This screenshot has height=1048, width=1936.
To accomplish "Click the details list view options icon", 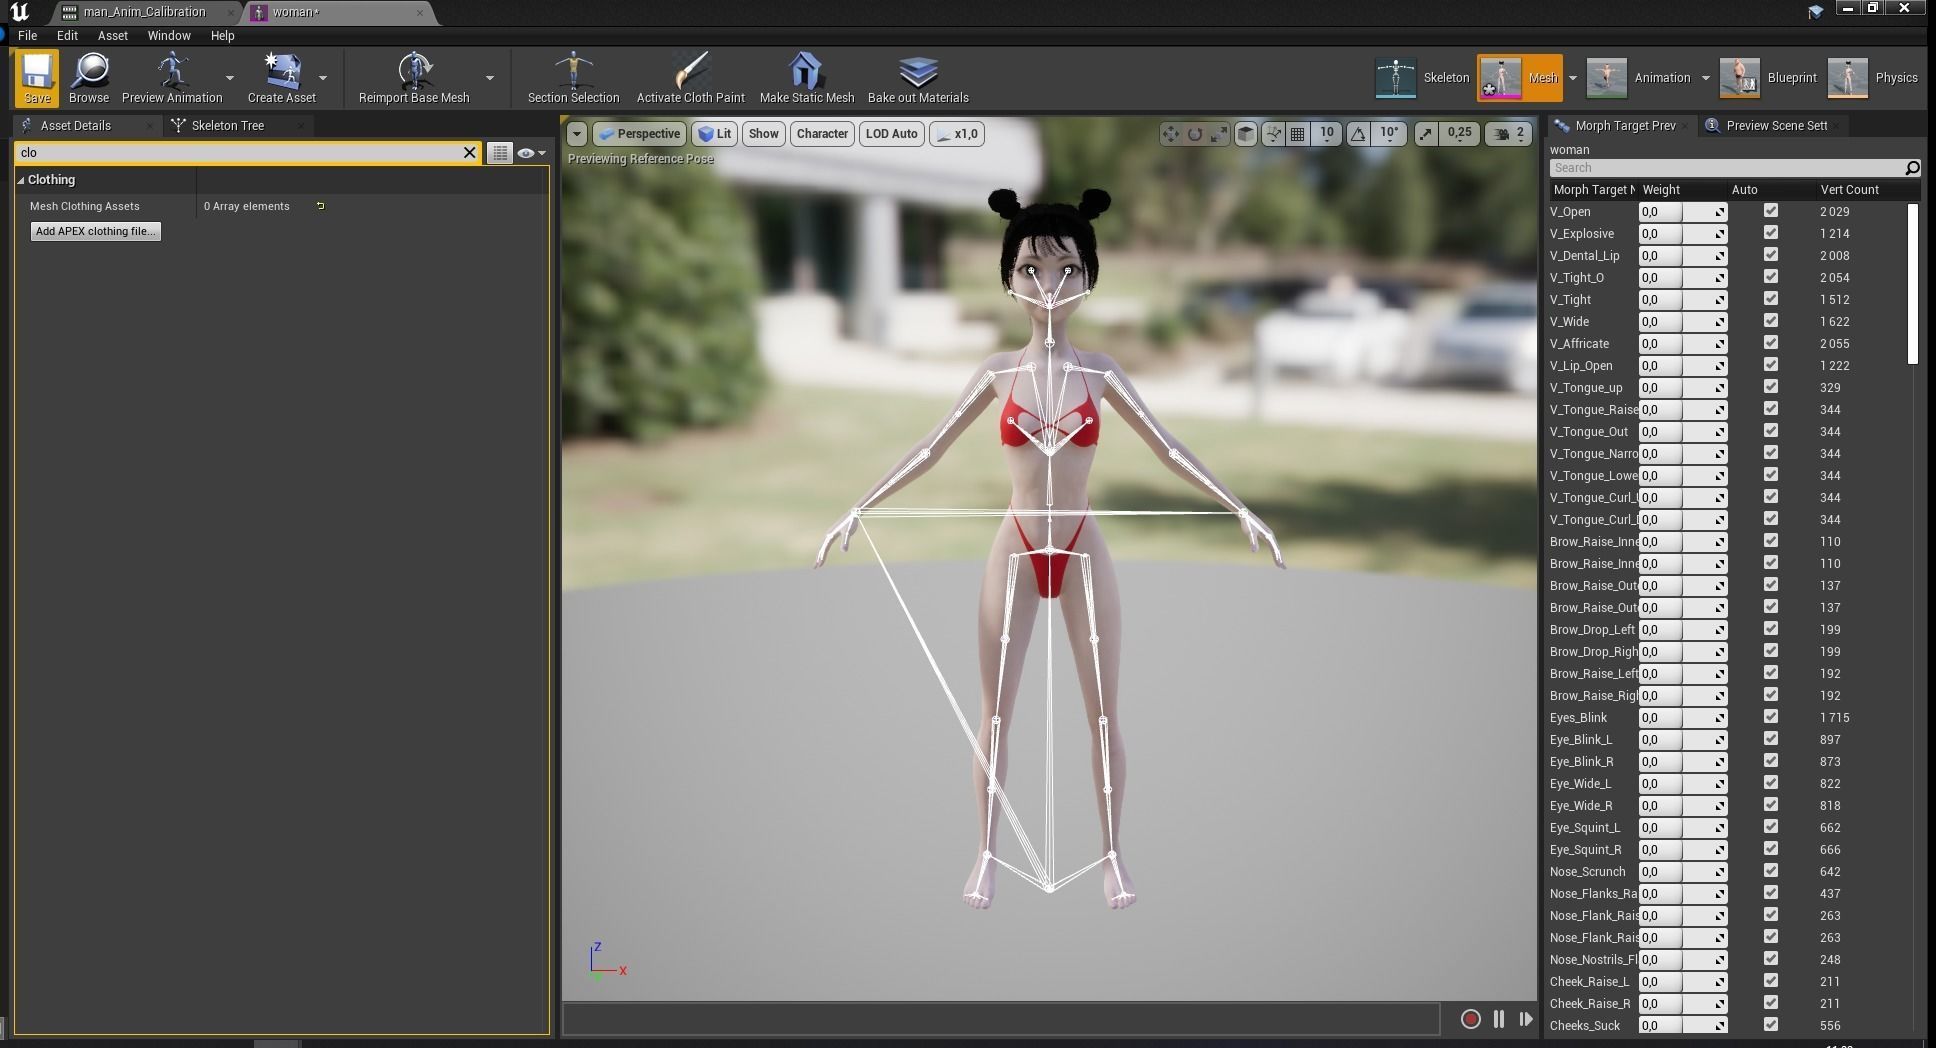I will (499, 153).
